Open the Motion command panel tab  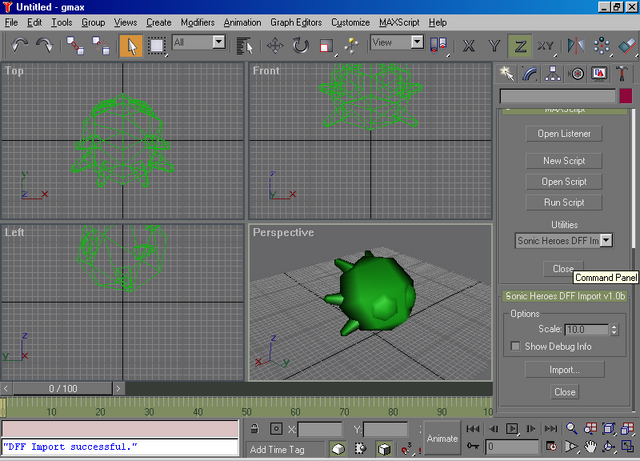click(x=576, y=73)
